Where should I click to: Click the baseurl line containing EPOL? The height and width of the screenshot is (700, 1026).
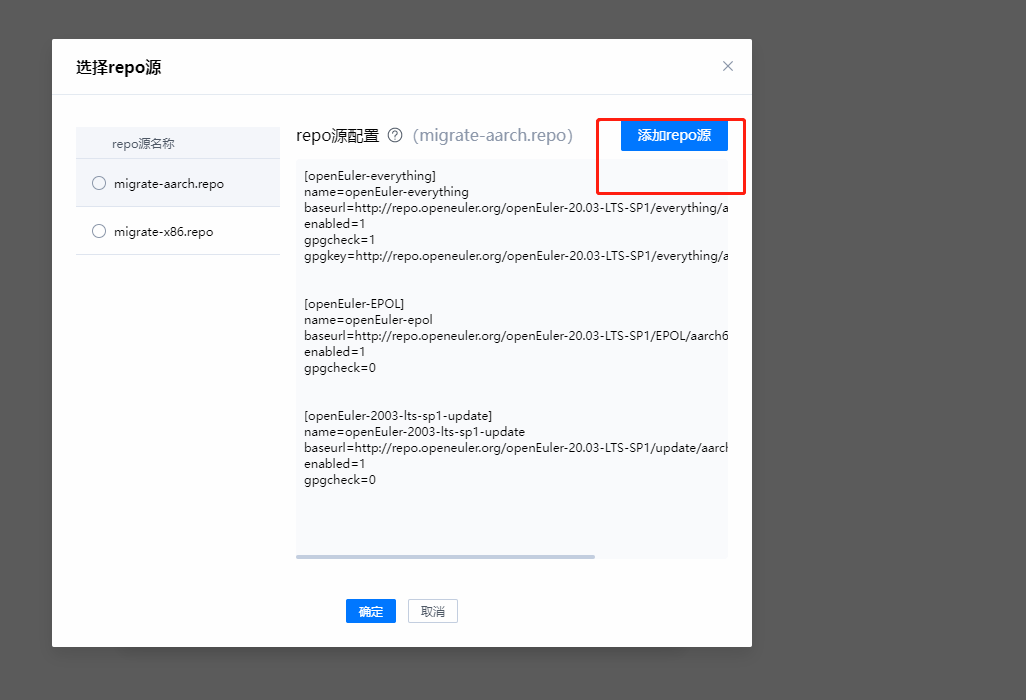coord(516,336)
